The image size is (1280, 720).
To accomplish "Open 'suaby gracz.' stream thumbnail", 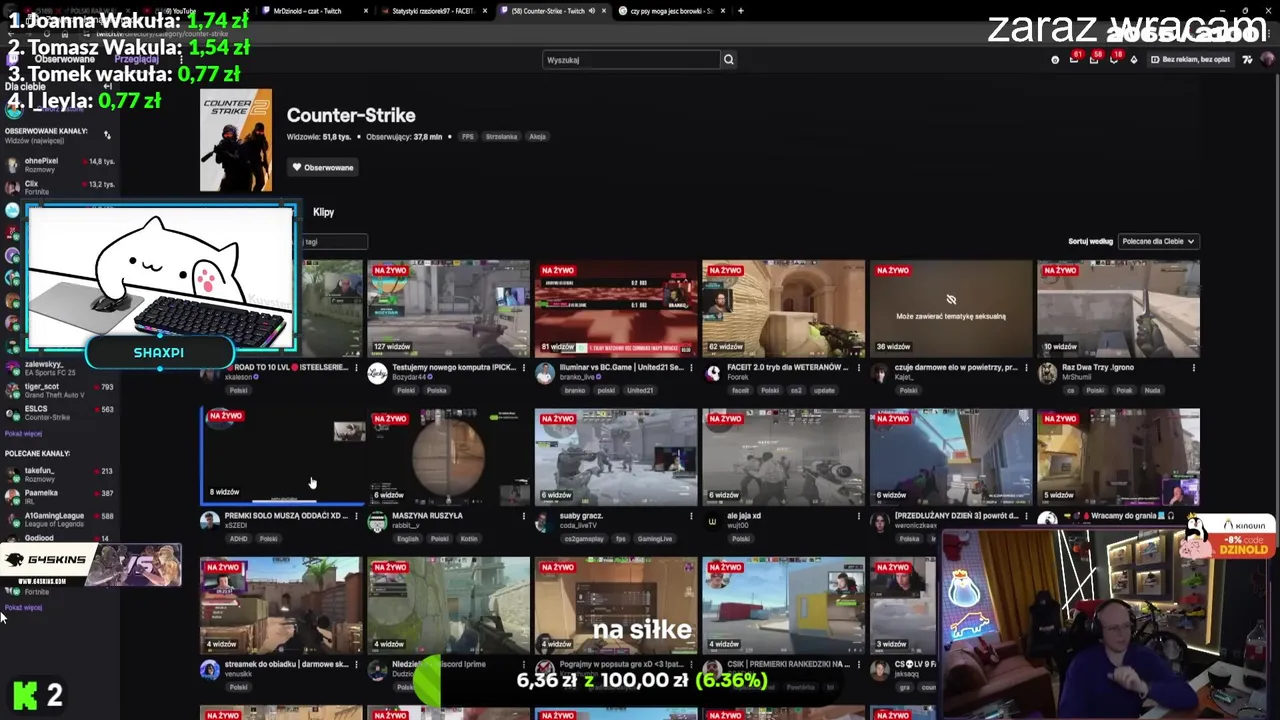I will coord(616,456).
